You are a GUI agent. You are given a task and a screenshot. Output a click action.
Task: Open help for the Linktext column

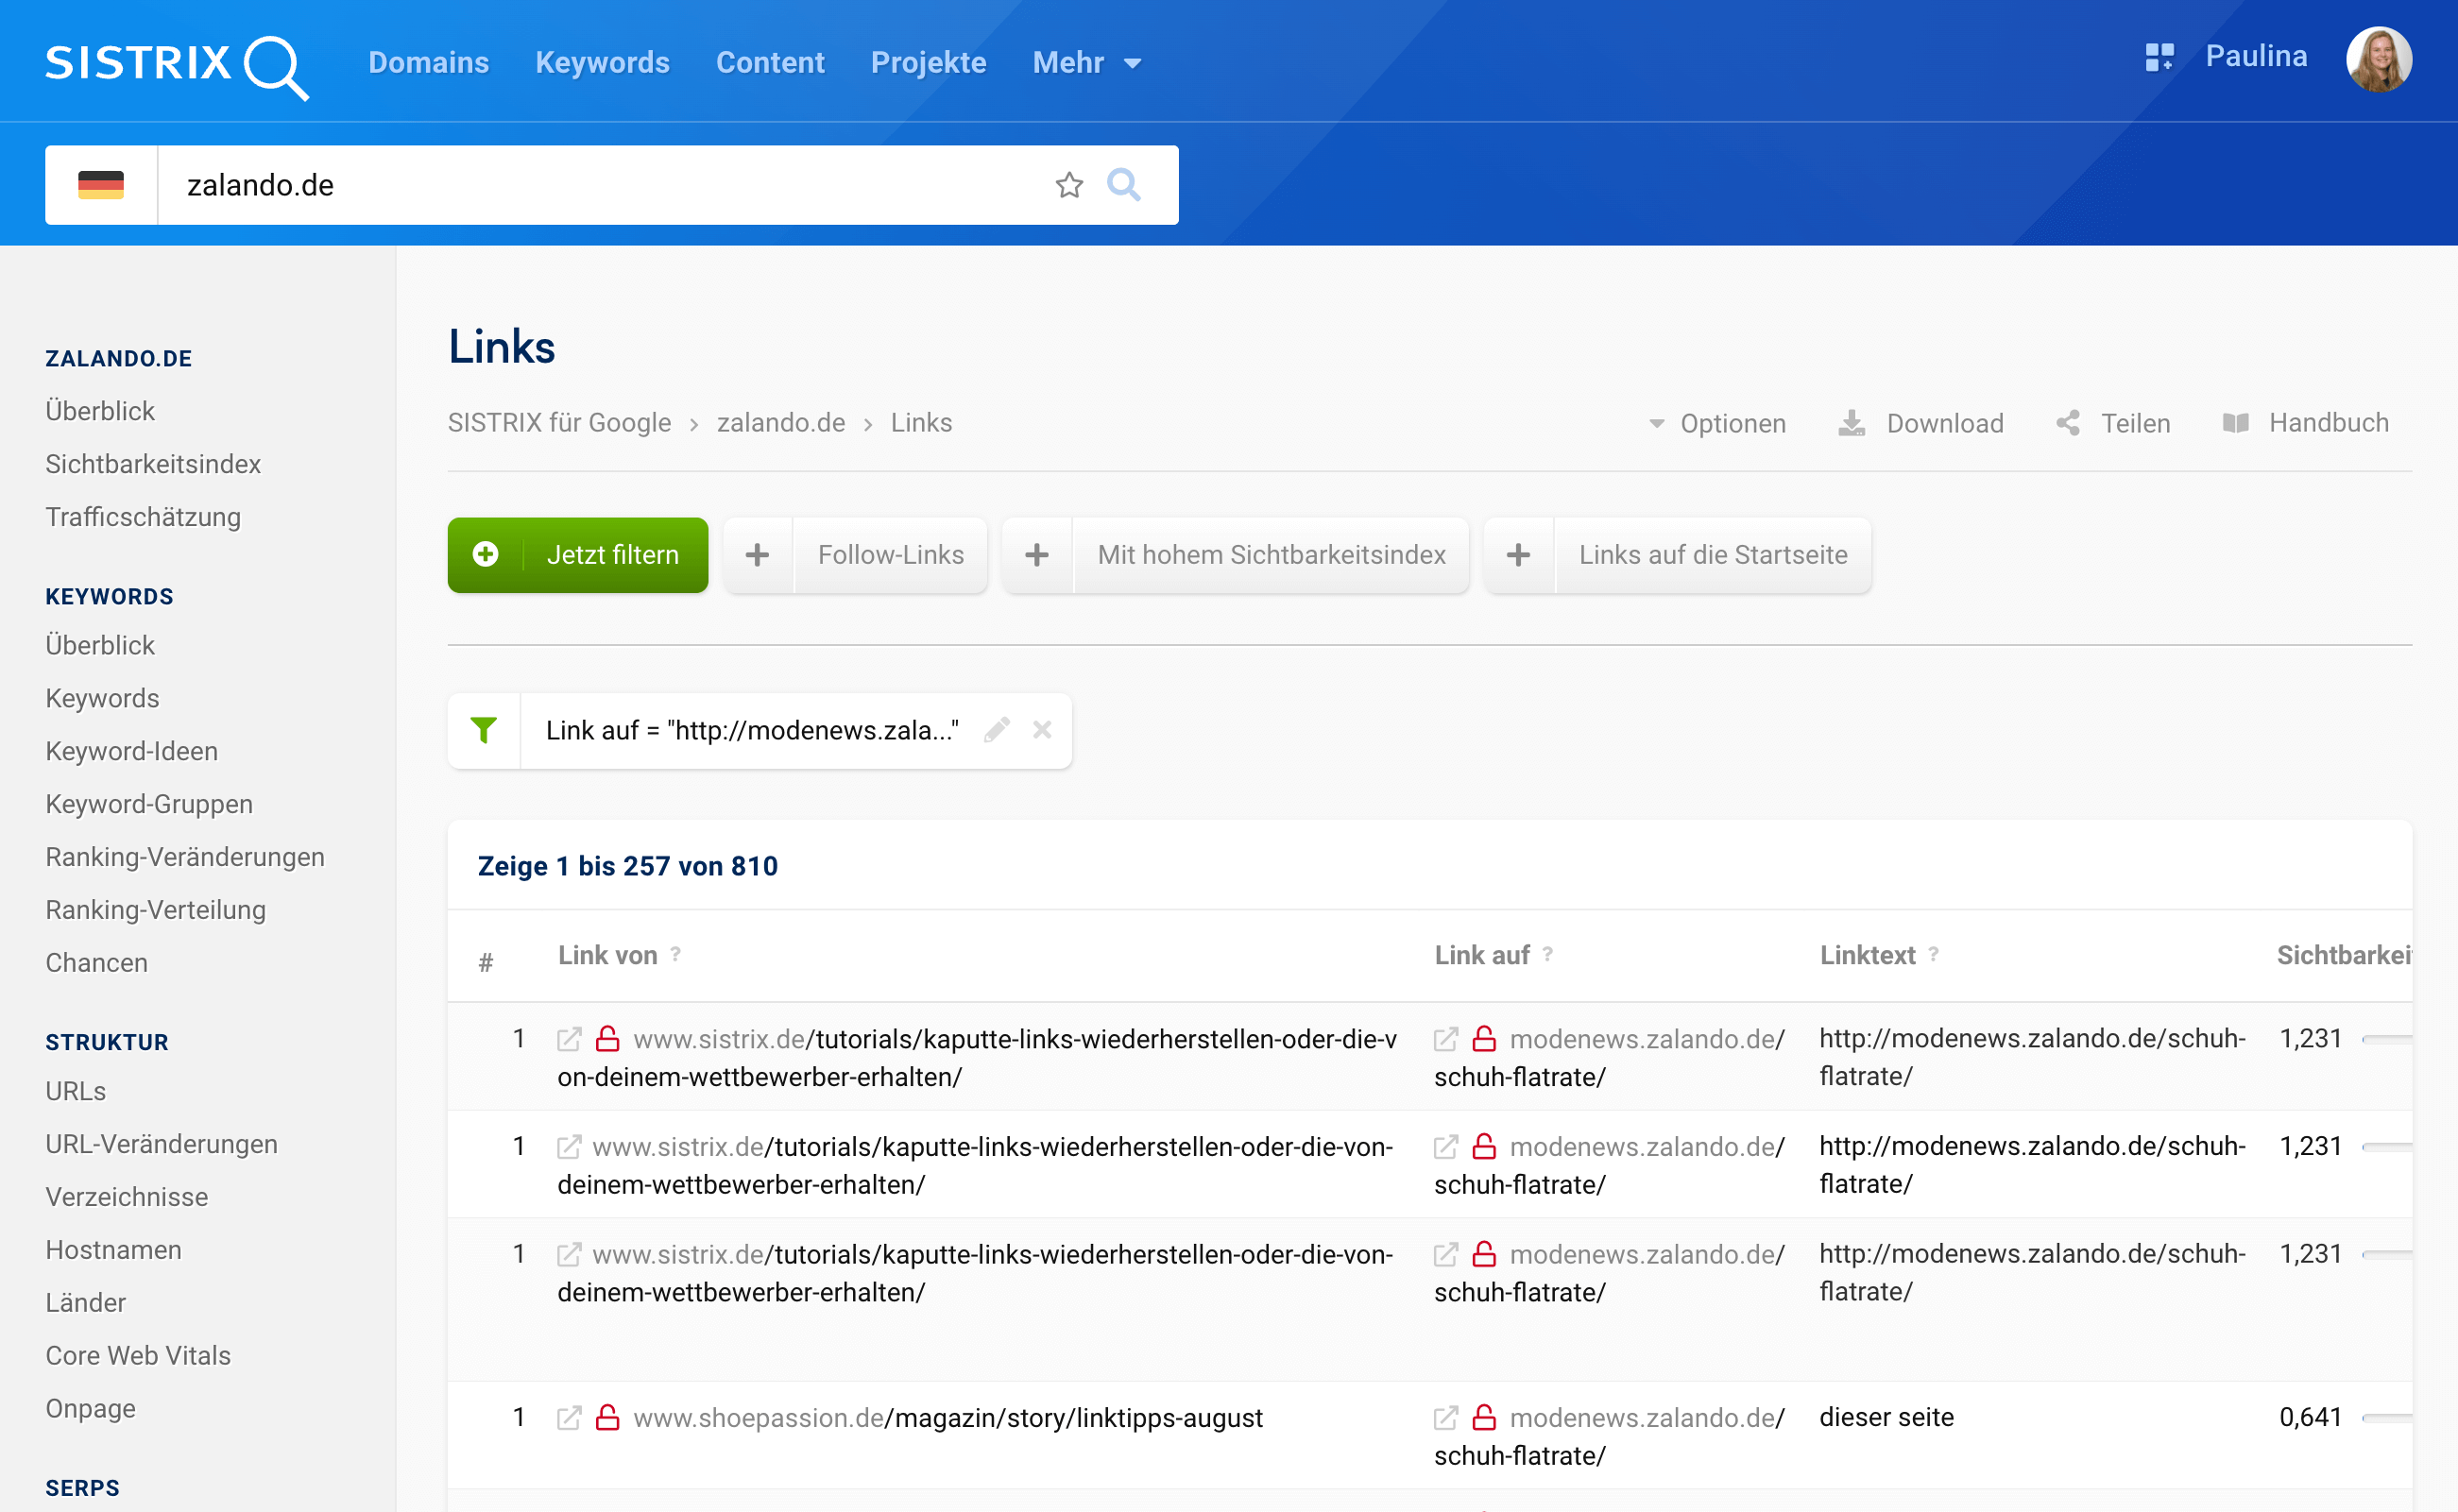point(1934,954)
